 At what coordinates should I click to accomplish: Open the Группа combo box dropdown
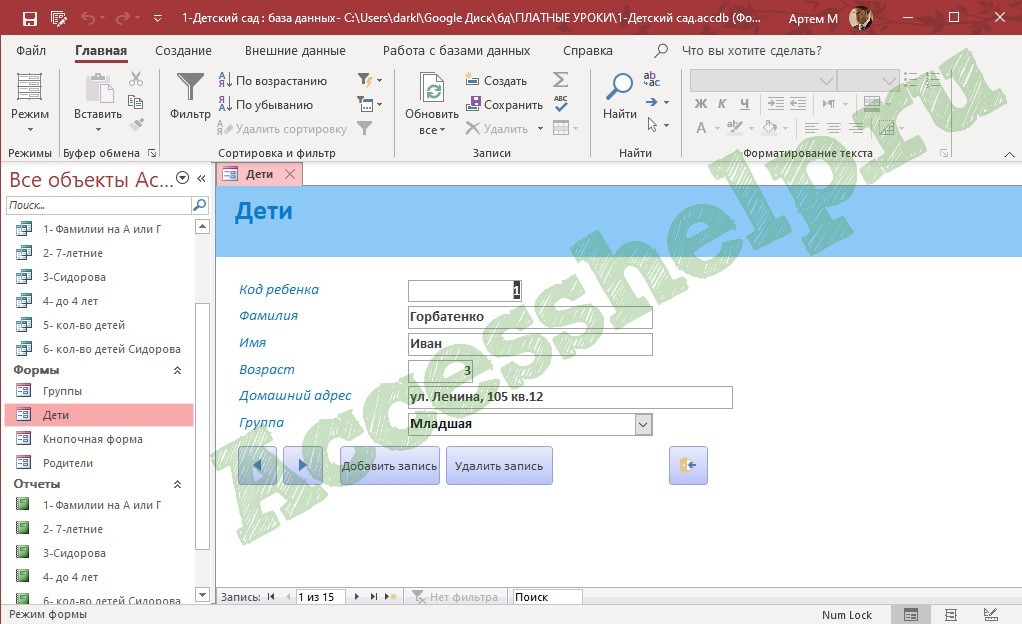tap(643, 424)
